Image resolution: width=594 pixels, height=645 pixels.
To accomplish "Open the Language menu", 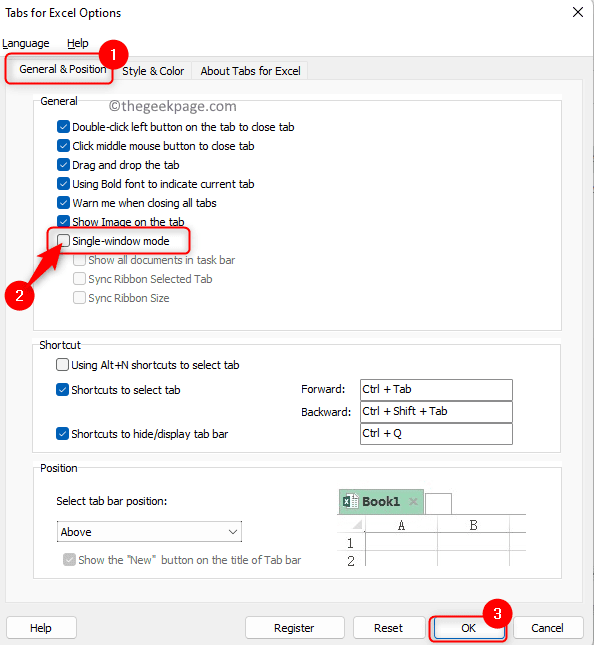I will coord(26,43).
